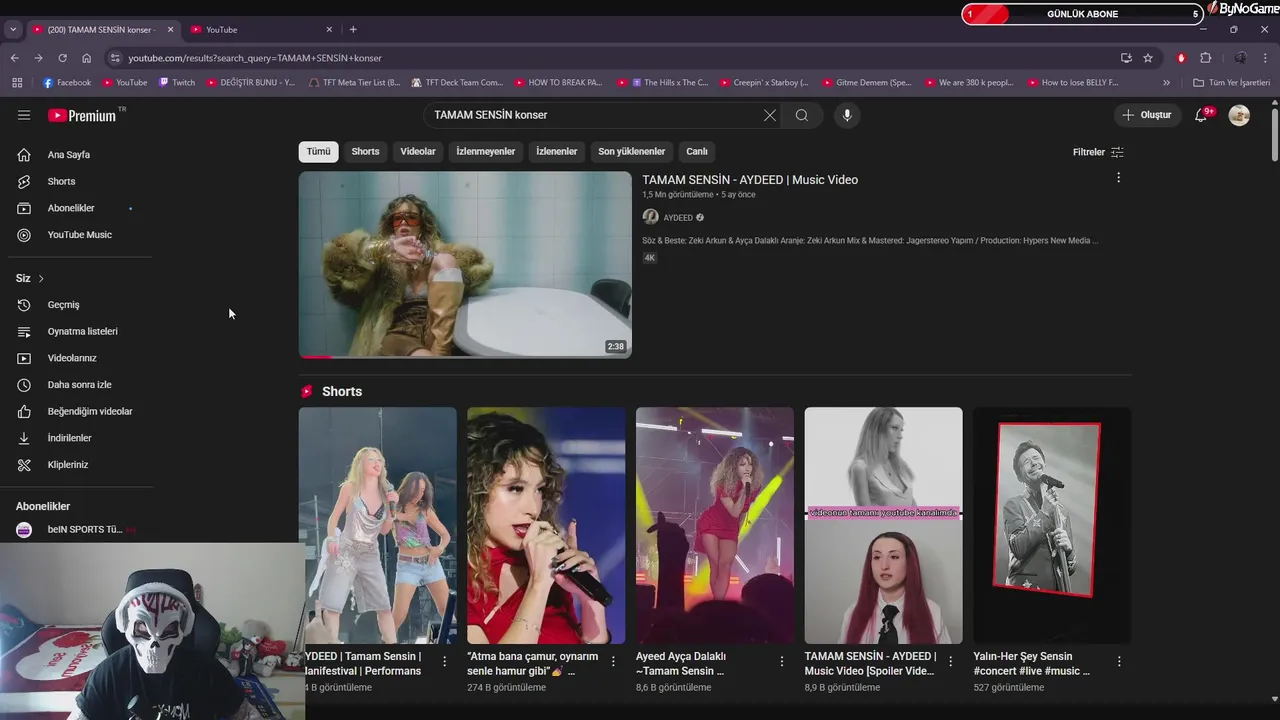The width and height of the screenshot is (1280, 720).
Task: Select the Shorts filter chip
Action: click(365, 152)
